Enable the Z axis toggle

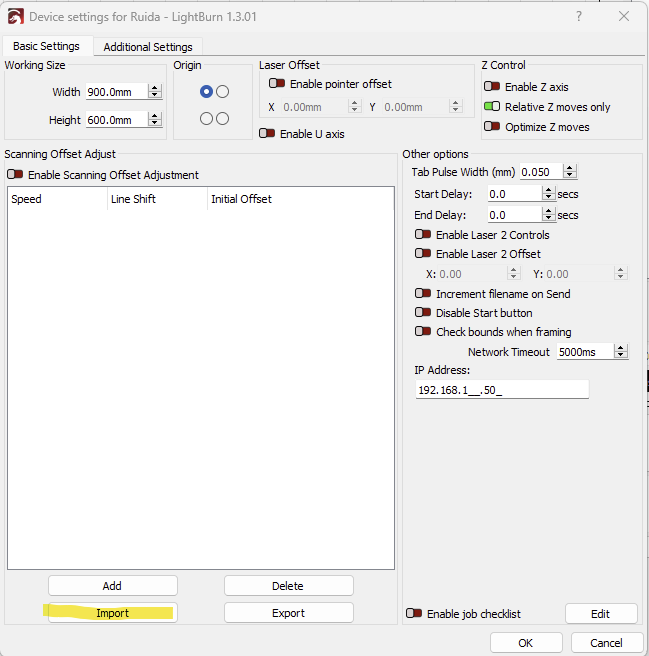coord(492,87)
